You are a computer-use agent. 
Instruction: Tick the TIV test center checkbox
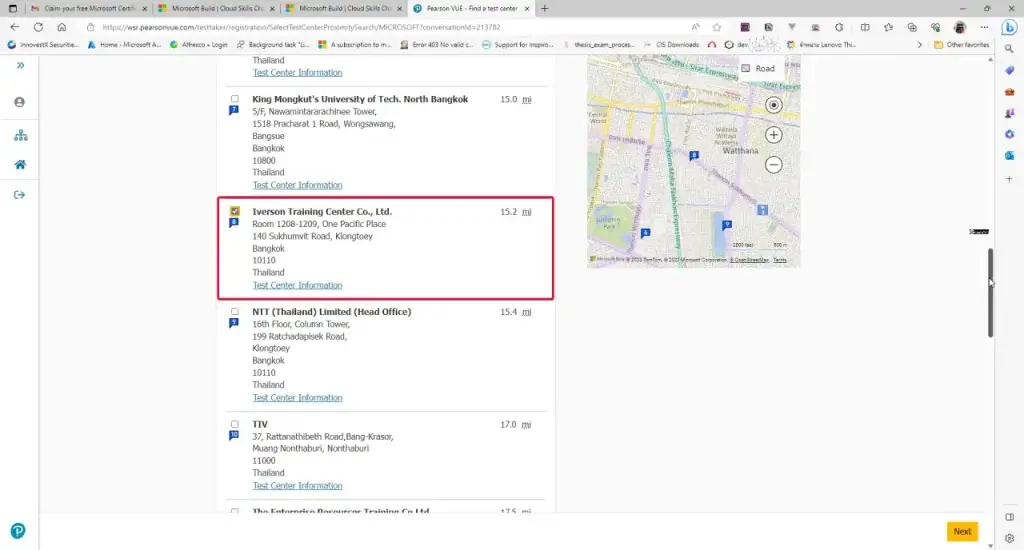pyautogui.click(x=234, y=424)
